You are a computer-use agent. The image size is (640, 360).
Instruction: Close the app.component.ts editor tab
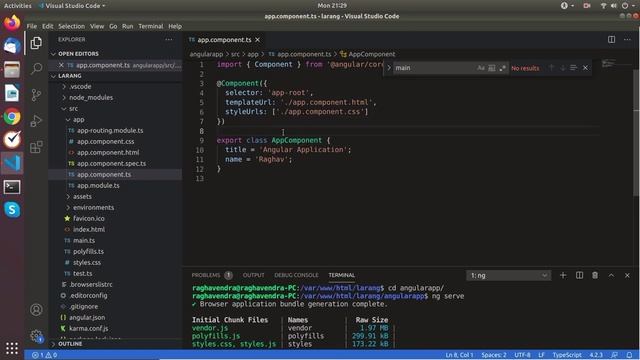(x=258, y=40)
